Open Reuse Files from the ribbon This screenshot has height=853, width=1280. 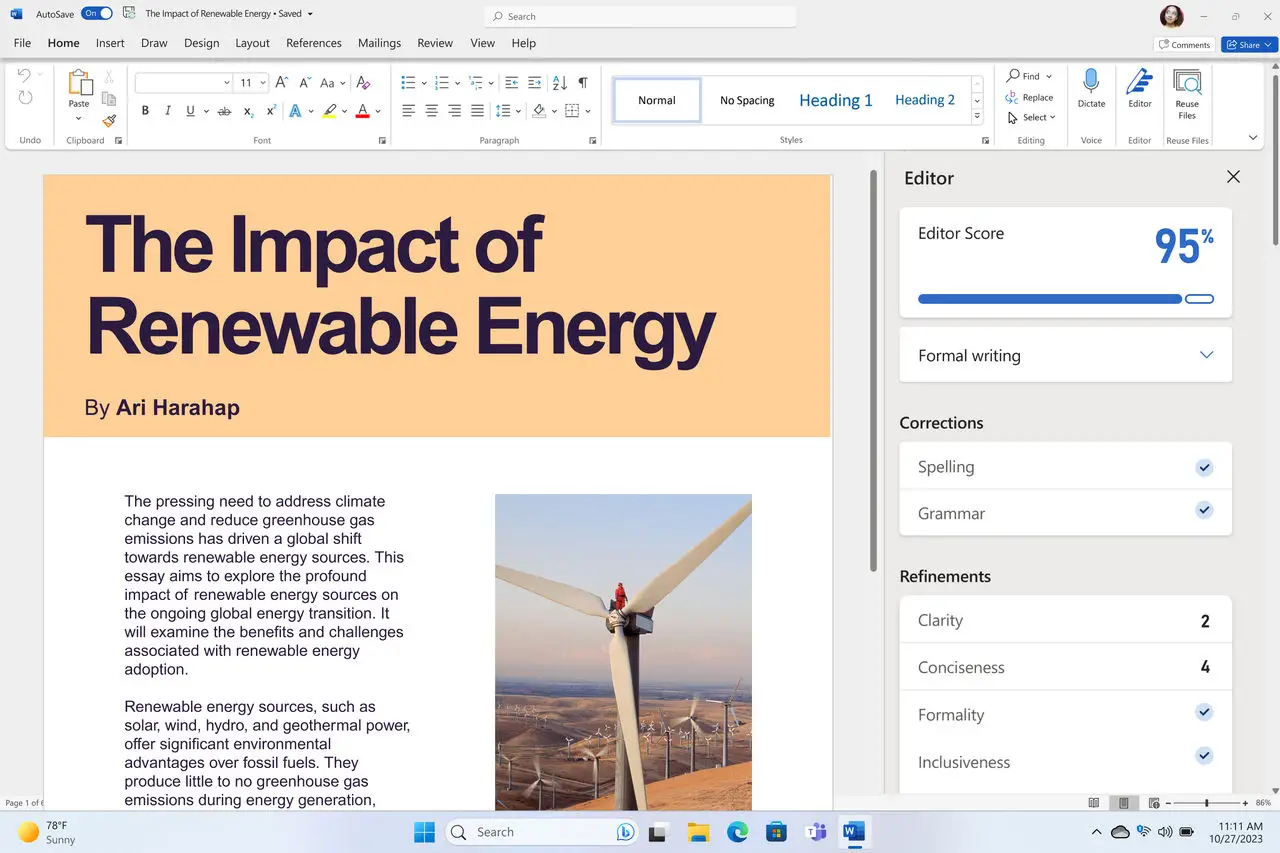click(x=1187, y=94)
